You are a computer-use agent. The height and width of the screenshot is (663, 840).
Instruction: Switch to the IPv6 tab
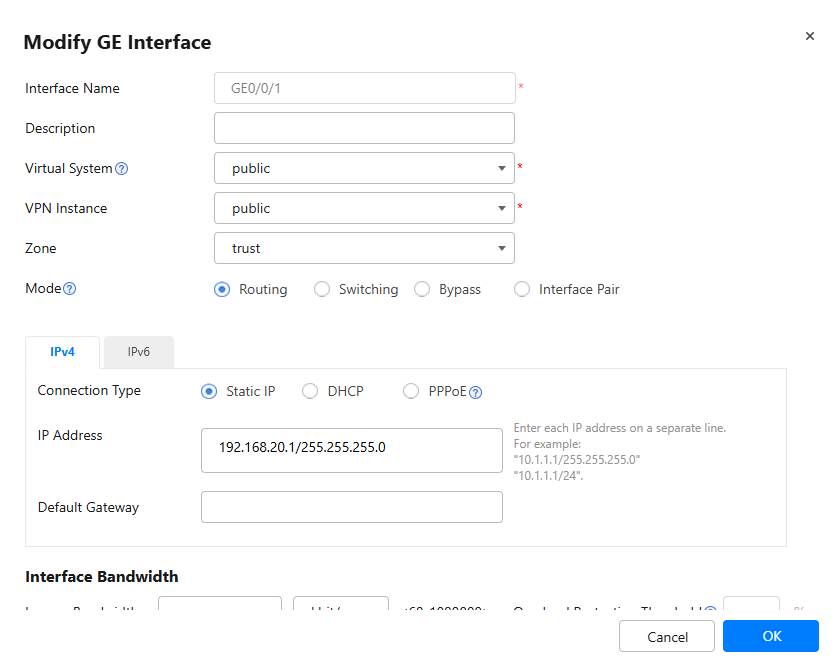139,352
